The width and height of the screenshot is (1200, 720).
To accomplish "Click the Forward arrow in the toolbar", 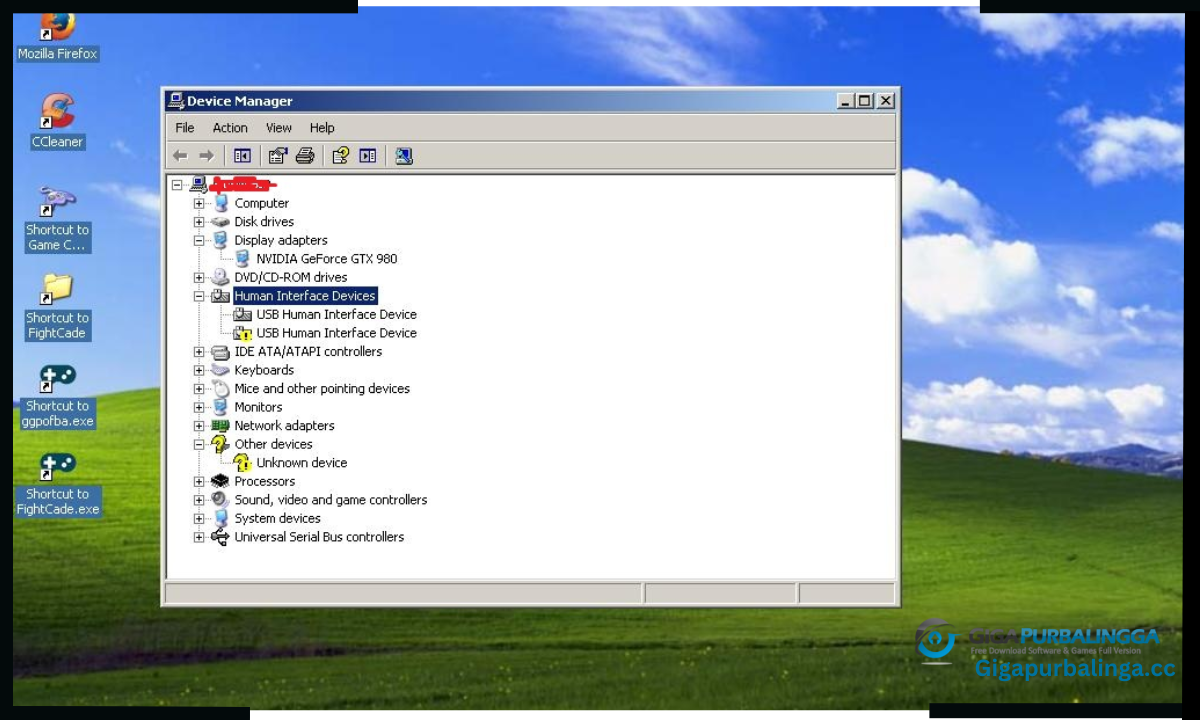I will click(207, 156).
